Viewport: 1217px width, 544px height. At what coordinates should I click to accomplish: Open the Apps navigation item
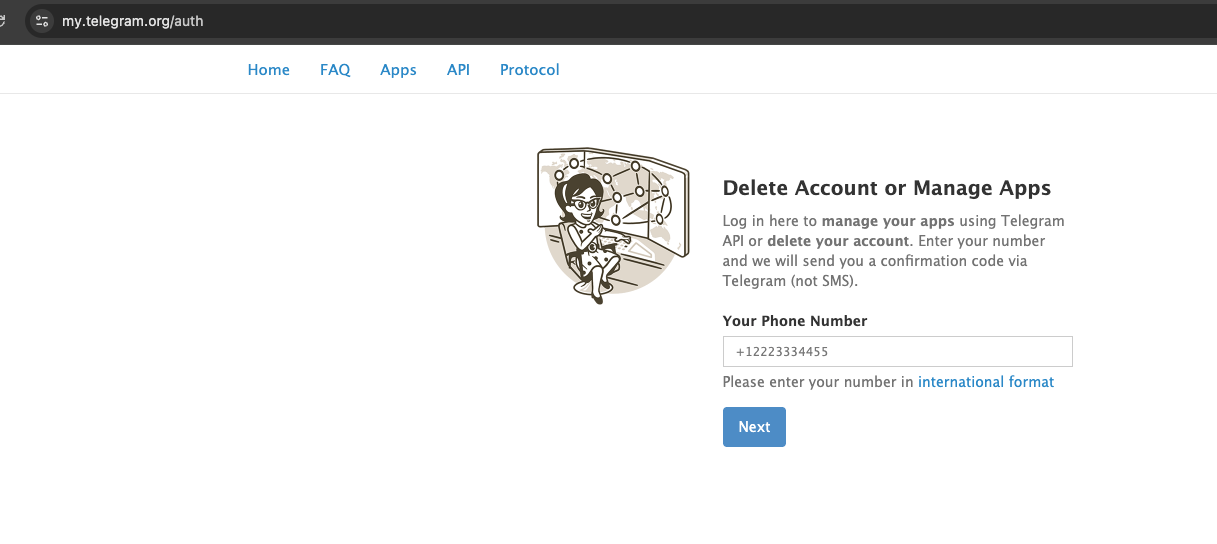click(398, 70)
